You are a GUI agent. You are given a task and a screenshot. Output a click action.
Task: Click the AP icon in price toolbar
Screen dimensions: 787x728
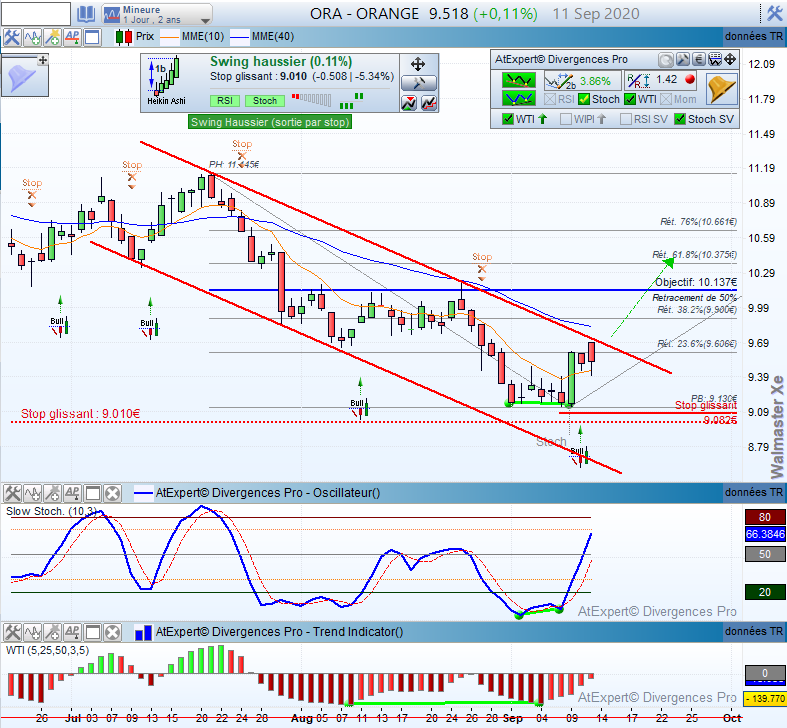(x=72, y=37)
